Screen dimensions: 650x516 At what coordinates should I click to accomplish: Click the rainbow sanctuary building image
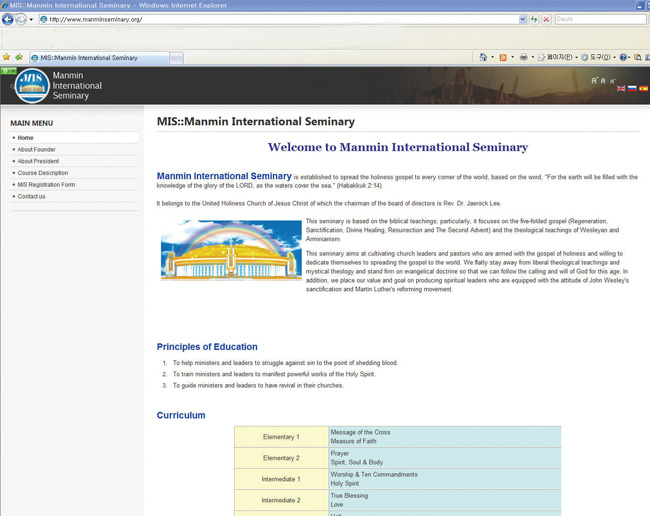(x=231, y=250)
